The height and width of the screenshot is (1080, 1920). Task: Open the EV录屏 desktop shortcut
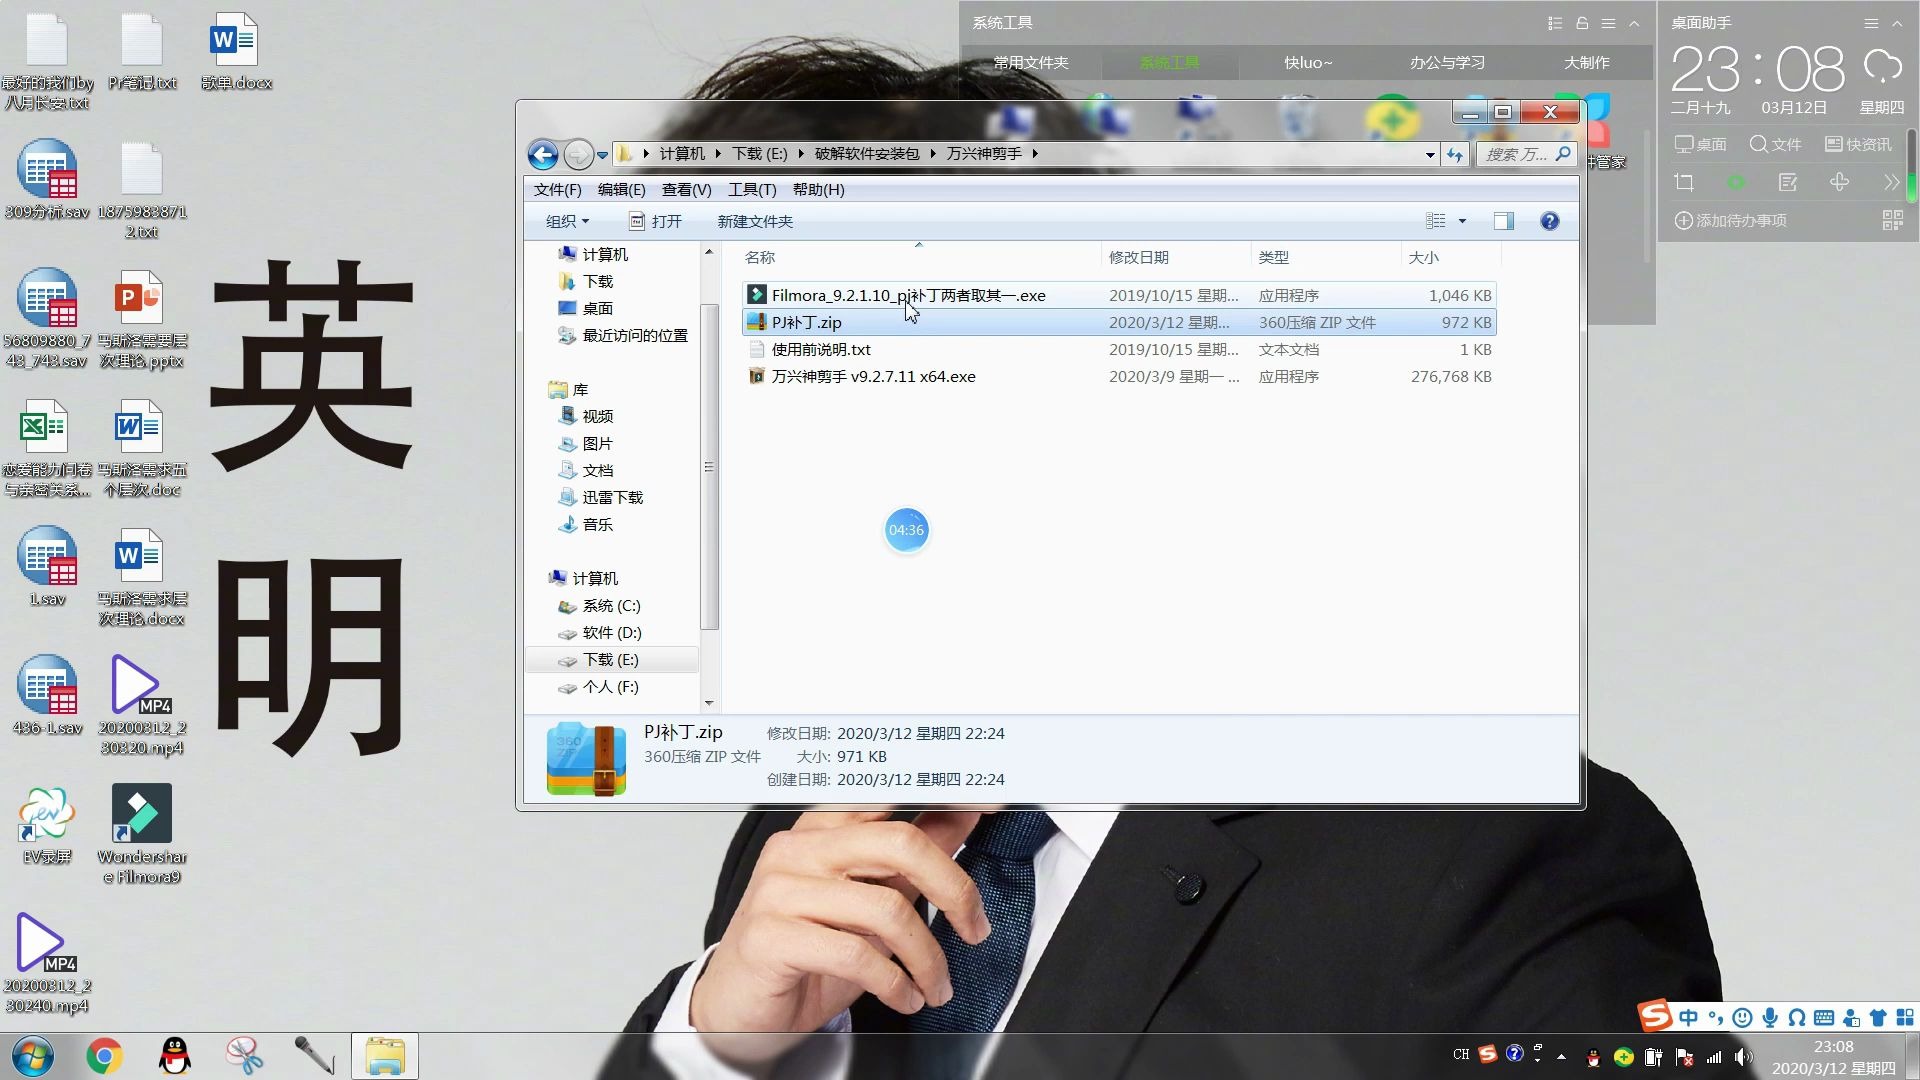[x=47, y=826]
